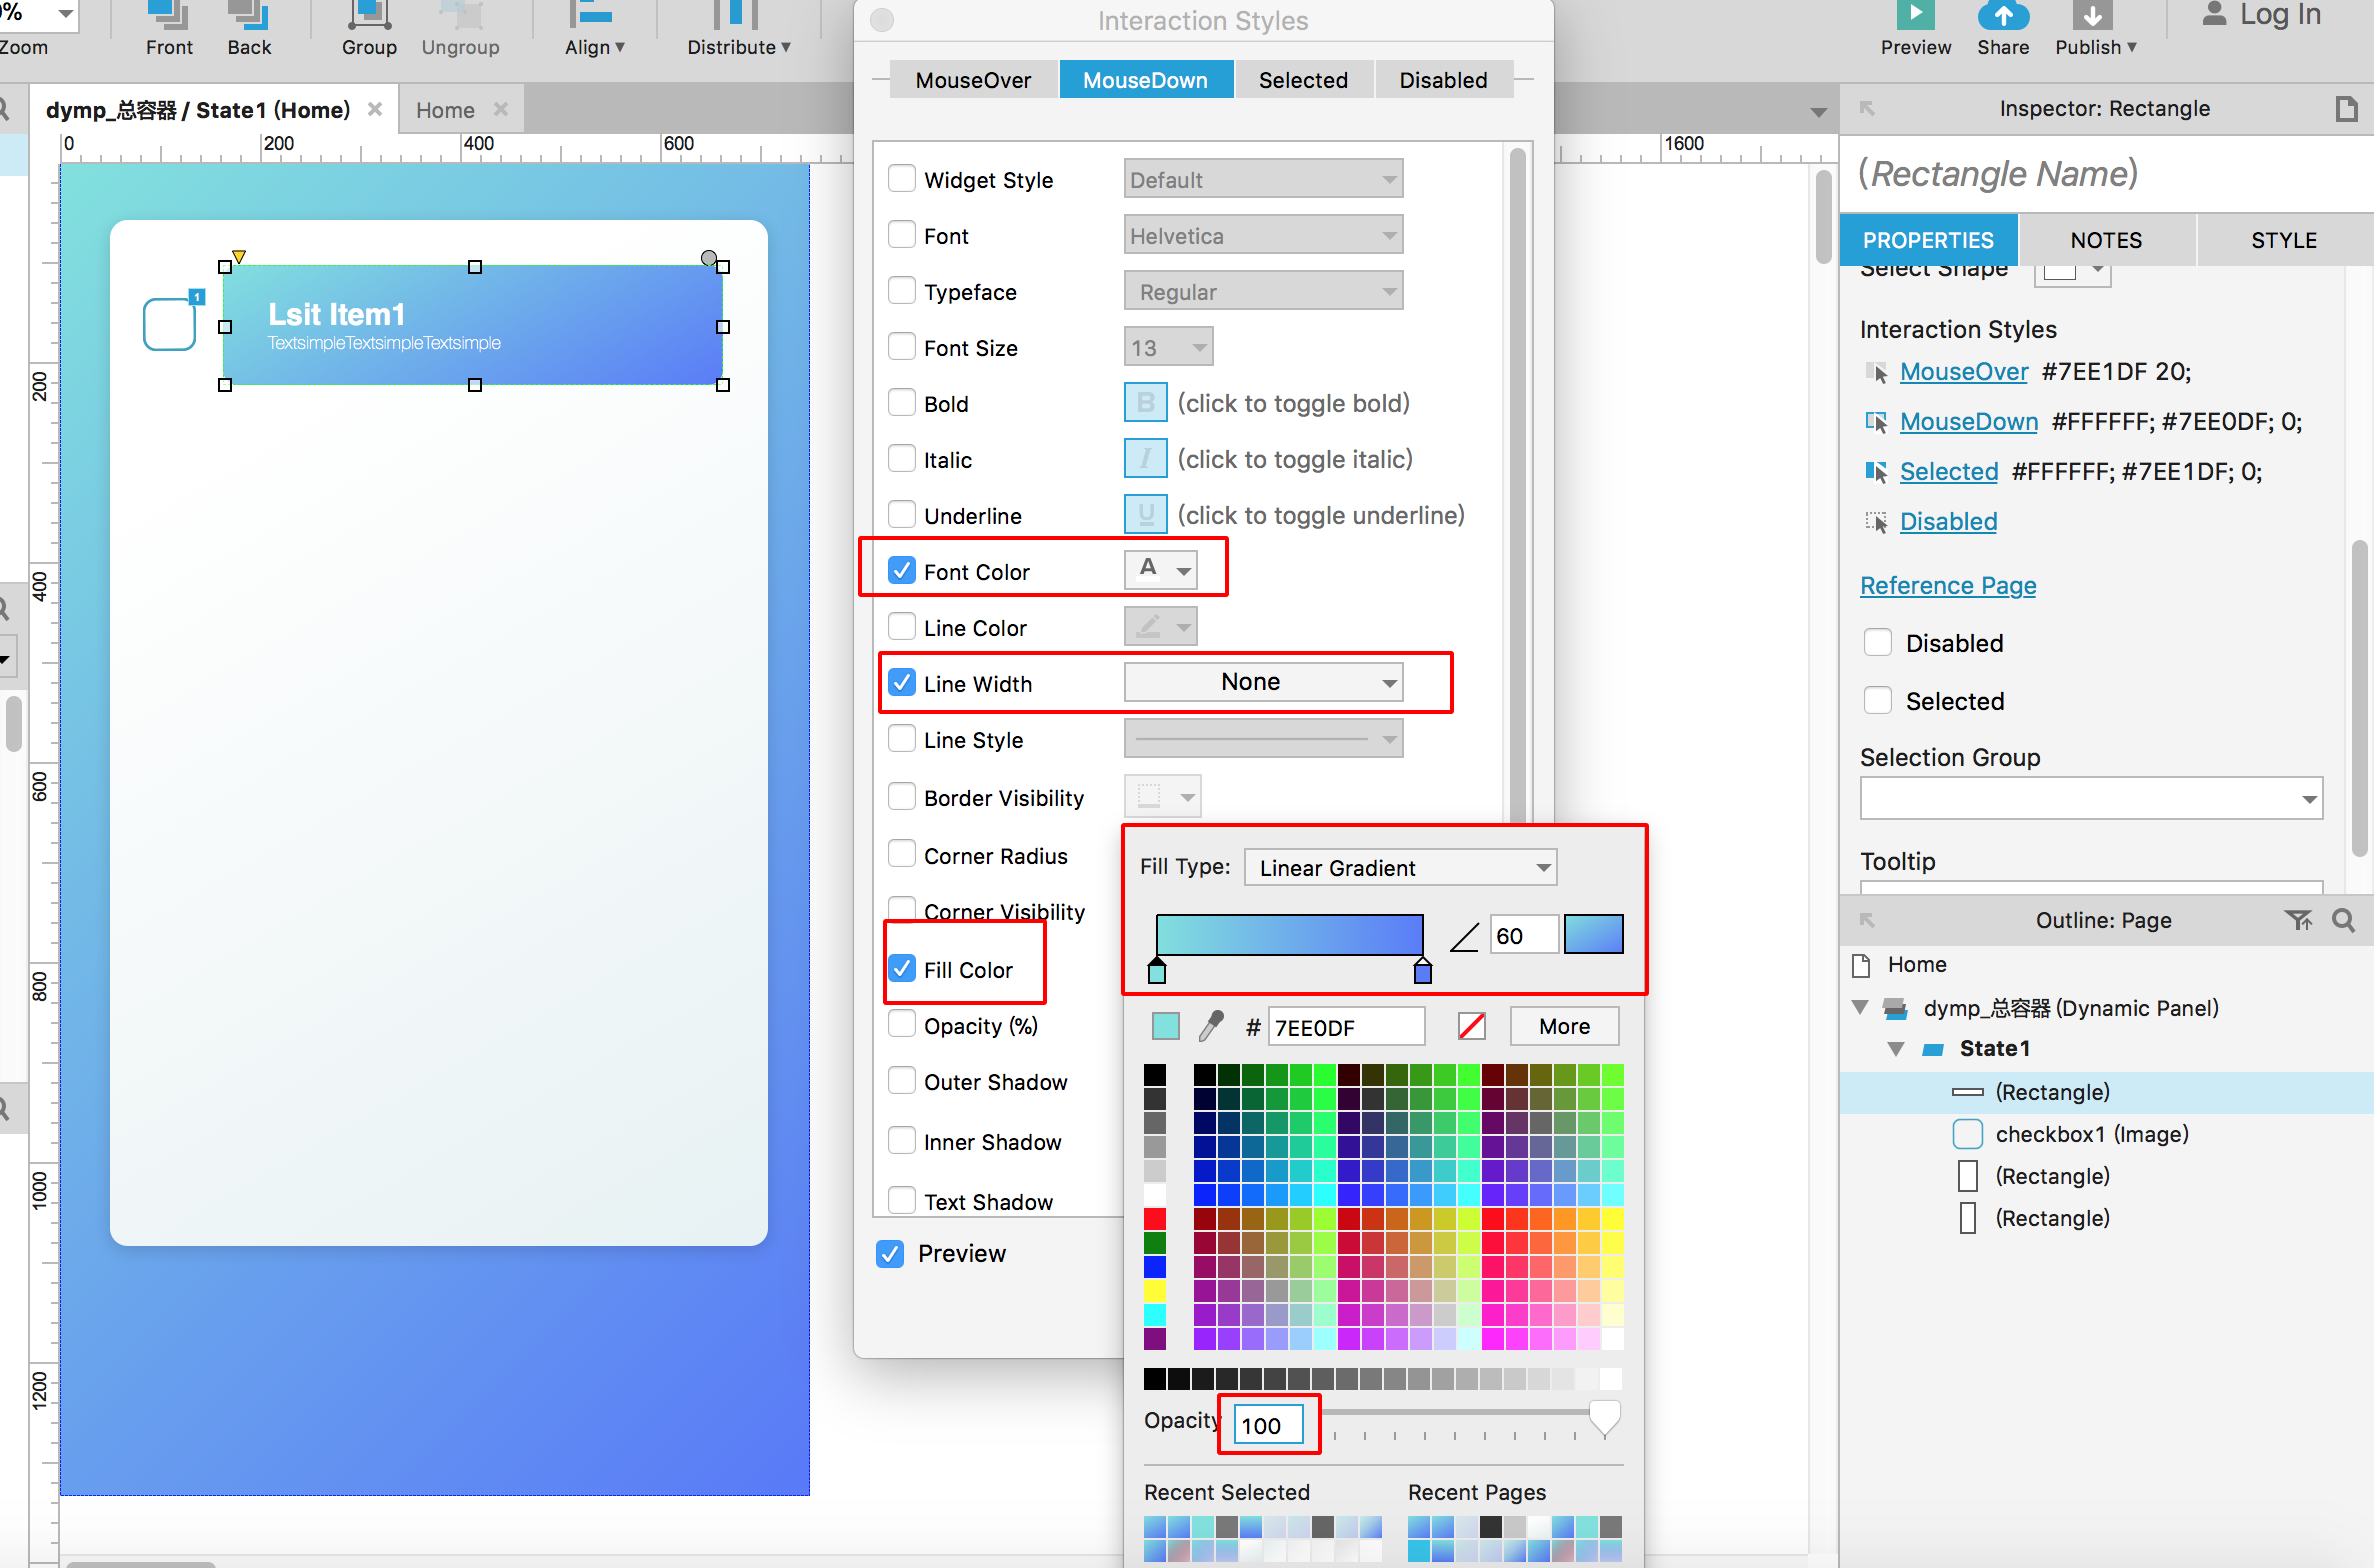This screenshot has height=1568, width=2374.
Task: Click the Outline filter funnel icon
Action: (x=2298, y=920)
